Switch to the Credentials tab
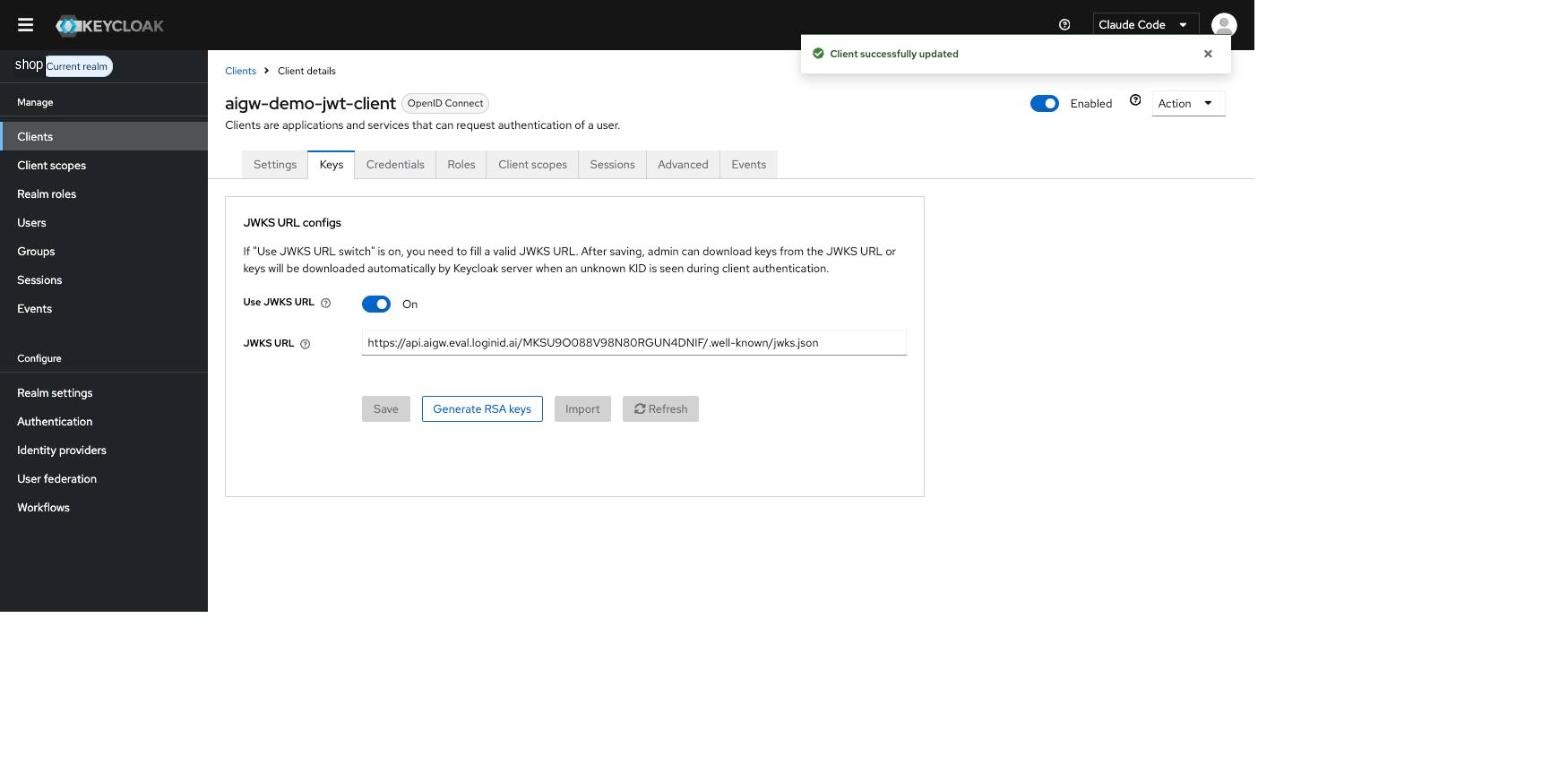Screen dimensions: 1568x764 pos(395,165)
